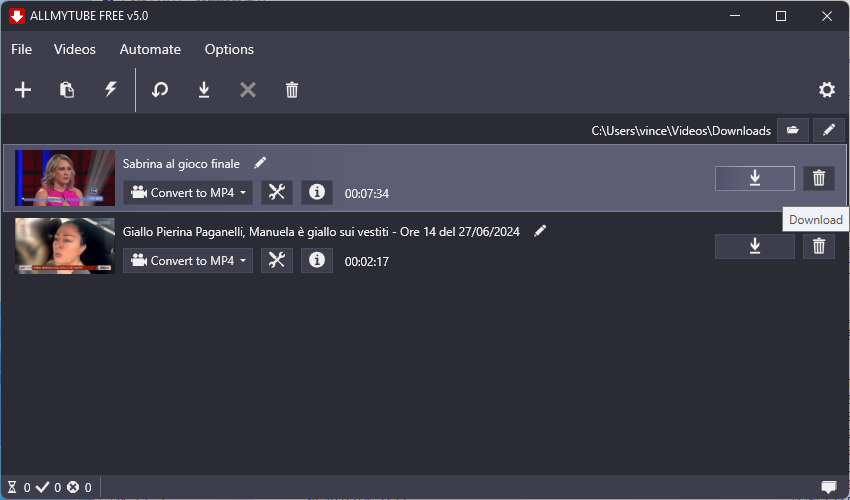This screenshot has width=850, height=500.
Task: Open the Convert to MP4 dropdown for Giallo Pierina
Action: (188, 260)
